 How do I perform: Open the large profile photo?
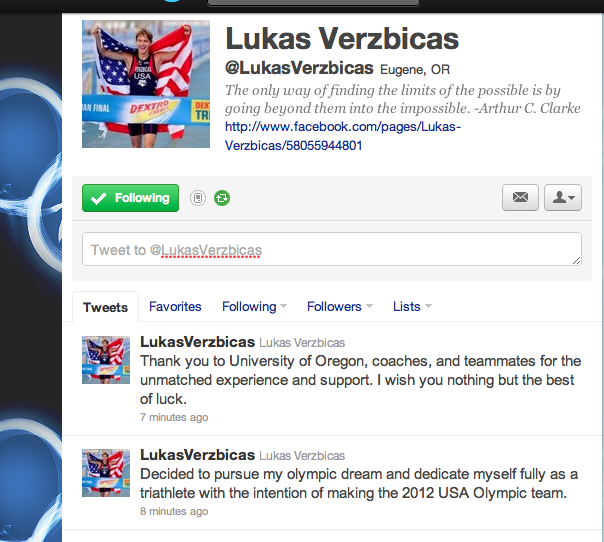coord(146,84)
